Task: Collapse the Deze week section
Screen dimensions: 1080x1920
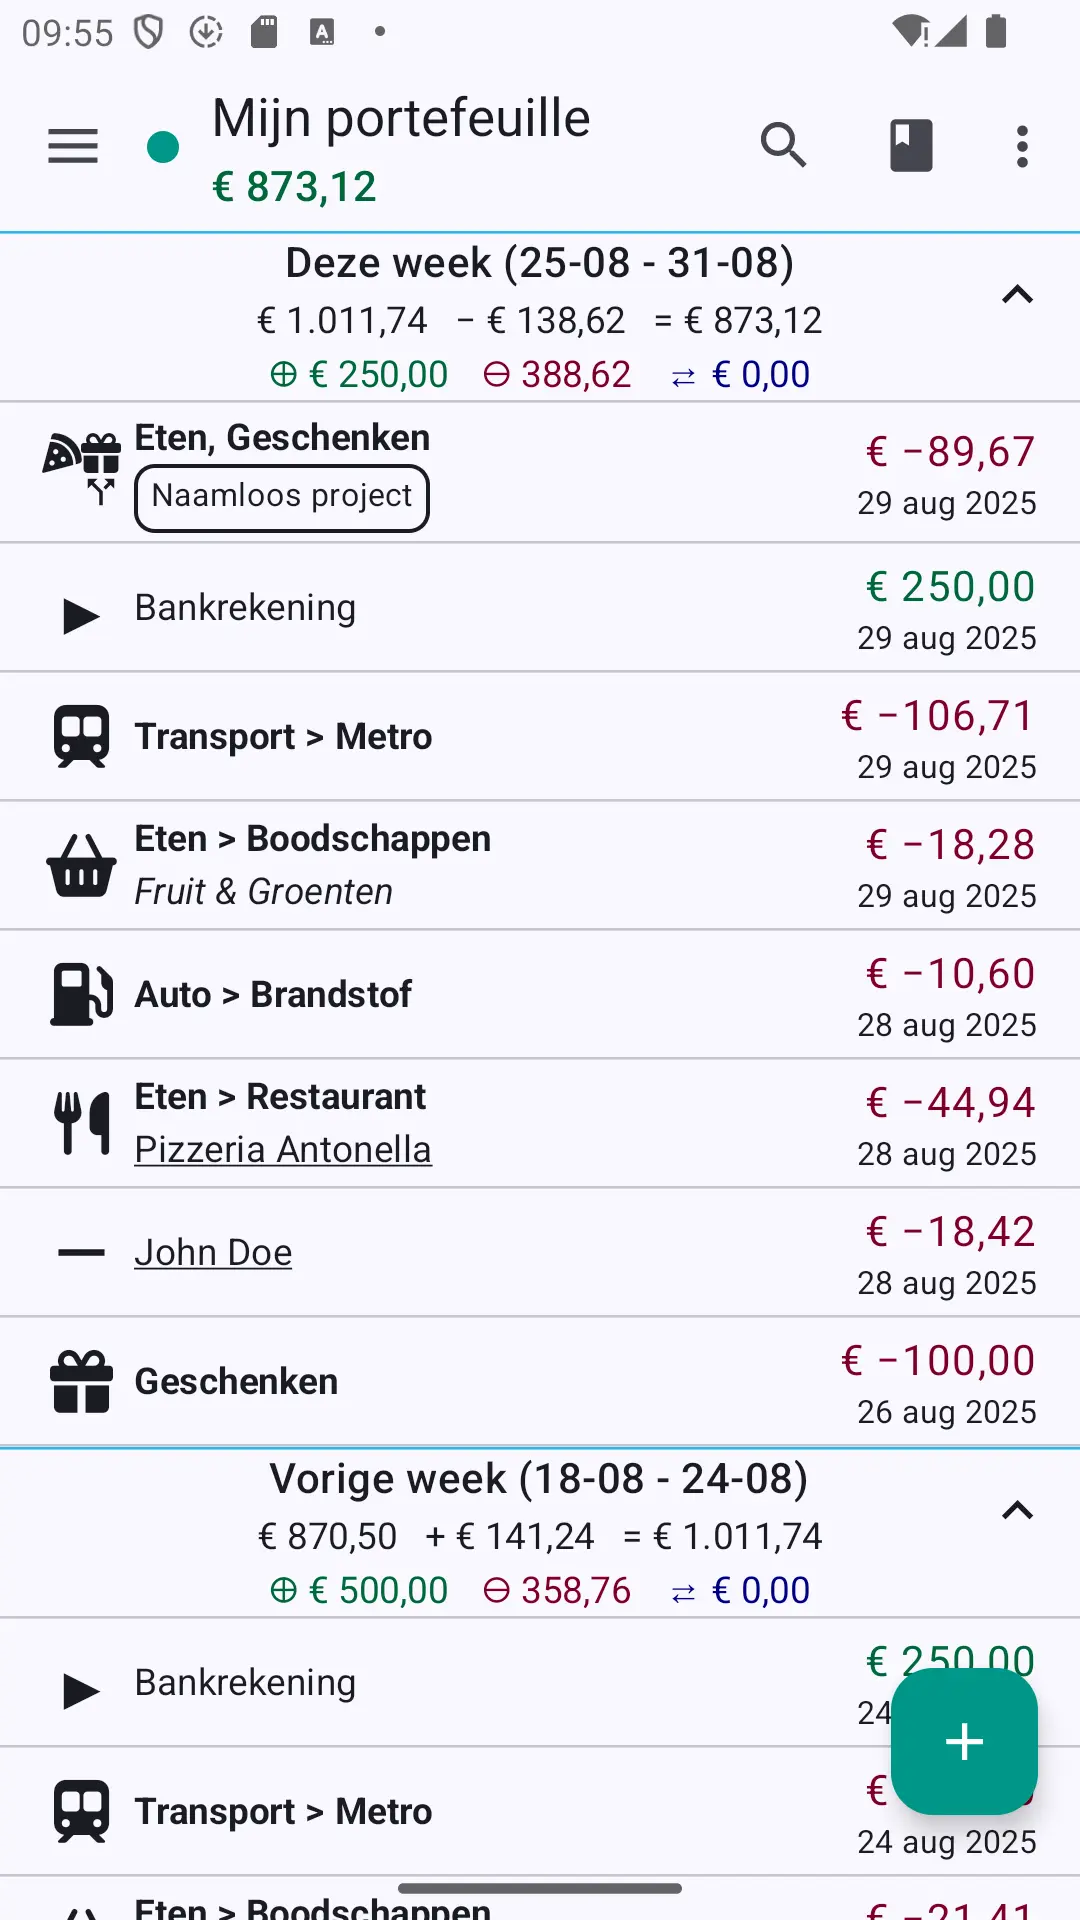Action: coord(1017,295)
